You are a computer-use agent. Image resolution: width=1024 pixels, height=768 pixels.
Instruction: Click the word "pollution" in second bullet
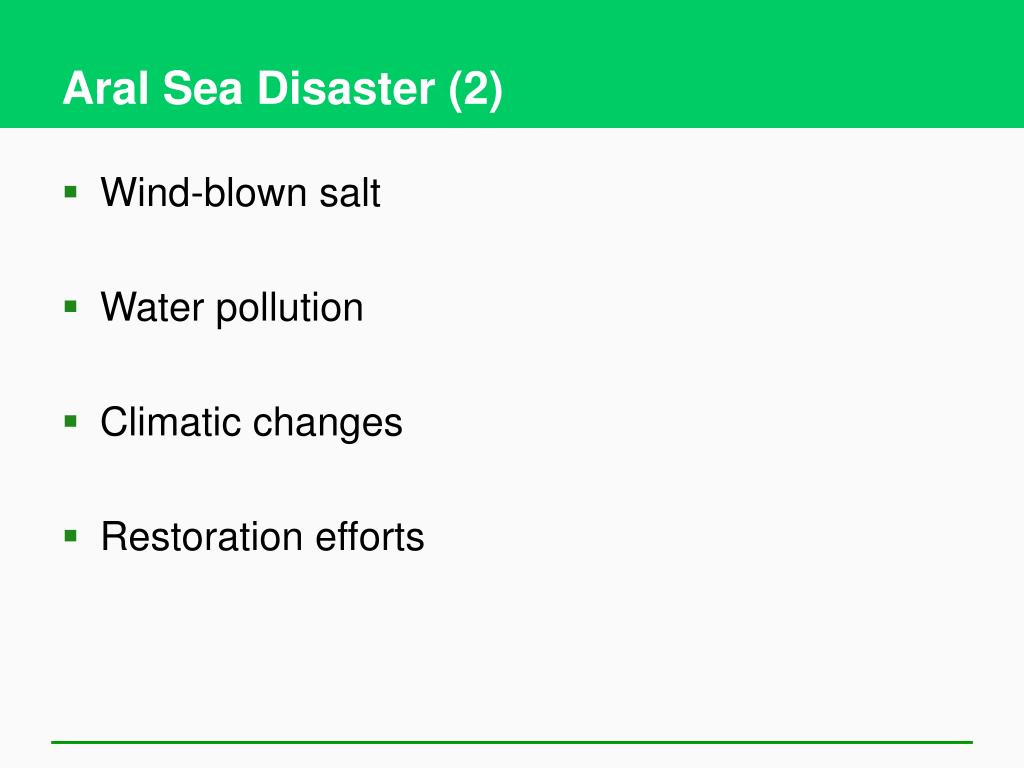289,308
